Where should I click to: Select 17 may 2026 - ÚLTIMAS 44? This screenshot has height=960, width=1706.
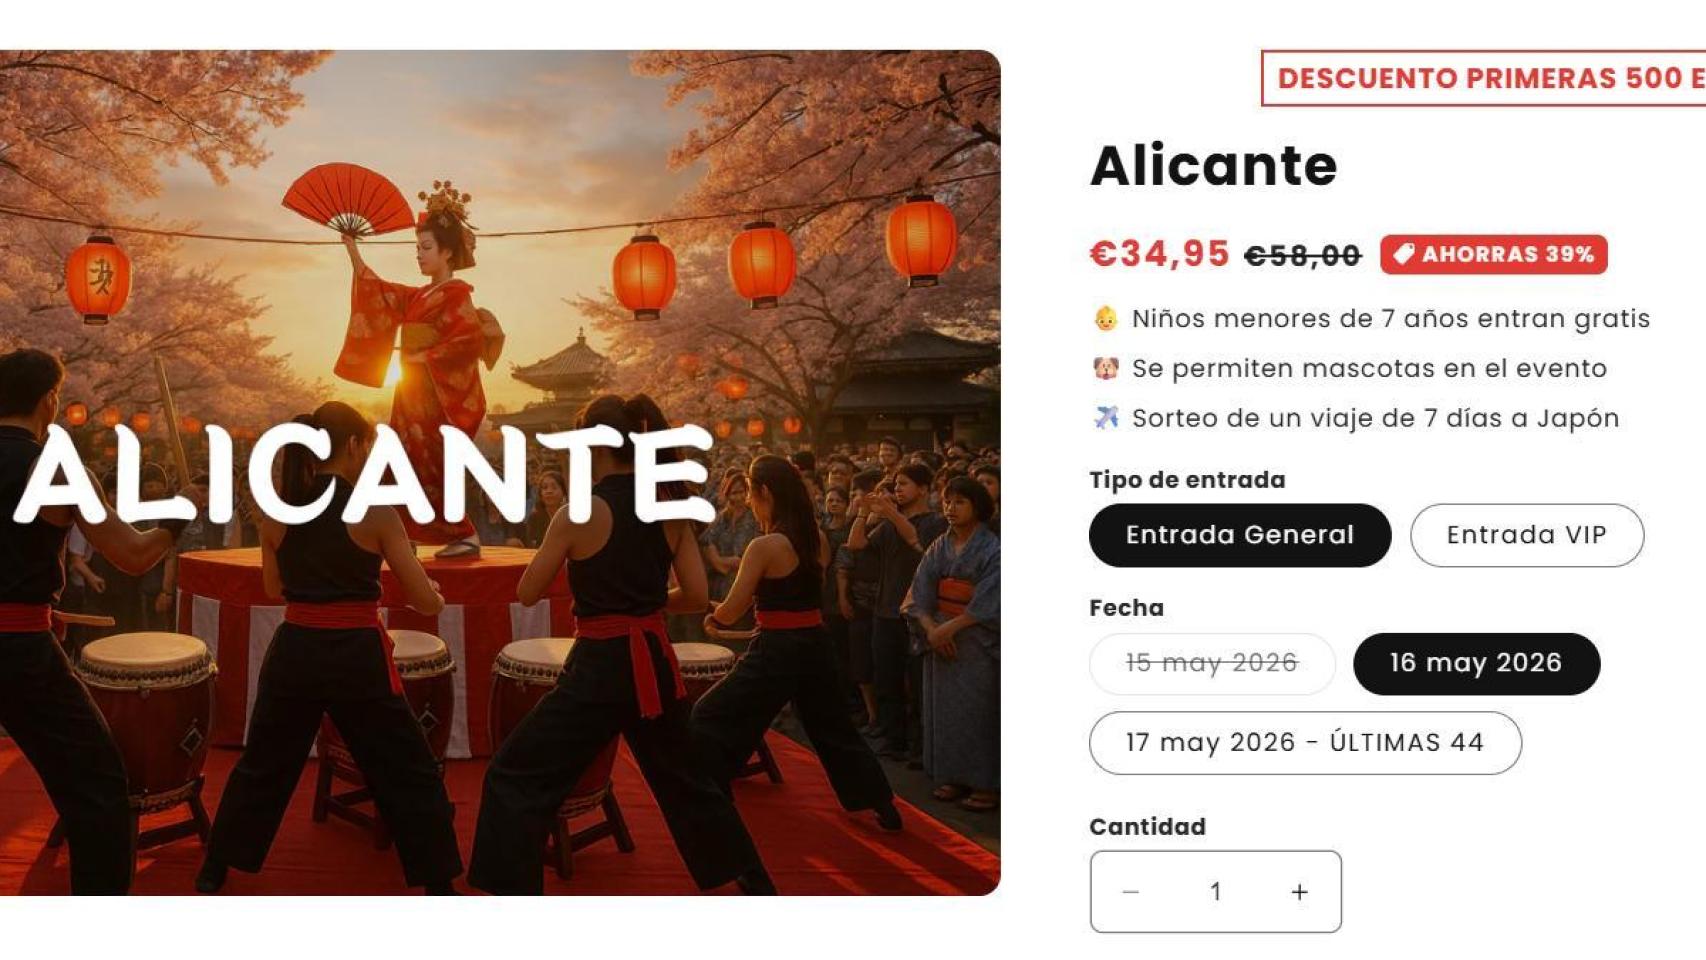click(x=1305, y=743)
